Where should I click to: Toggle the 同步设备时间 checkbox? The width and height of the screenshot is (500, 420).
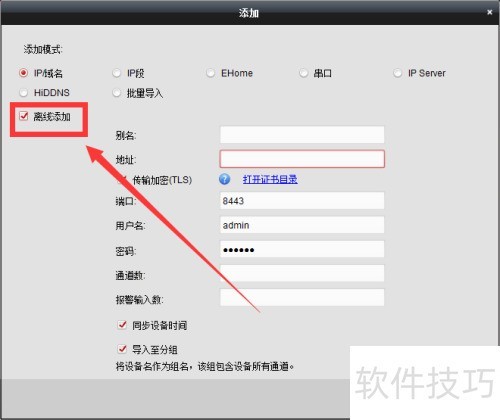[122, 324]
